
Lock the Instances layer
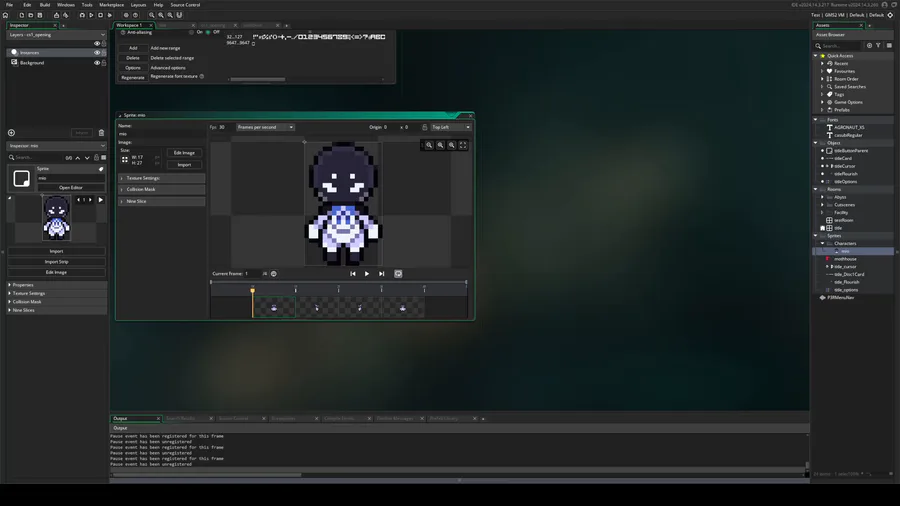click(x=104, y=53)
